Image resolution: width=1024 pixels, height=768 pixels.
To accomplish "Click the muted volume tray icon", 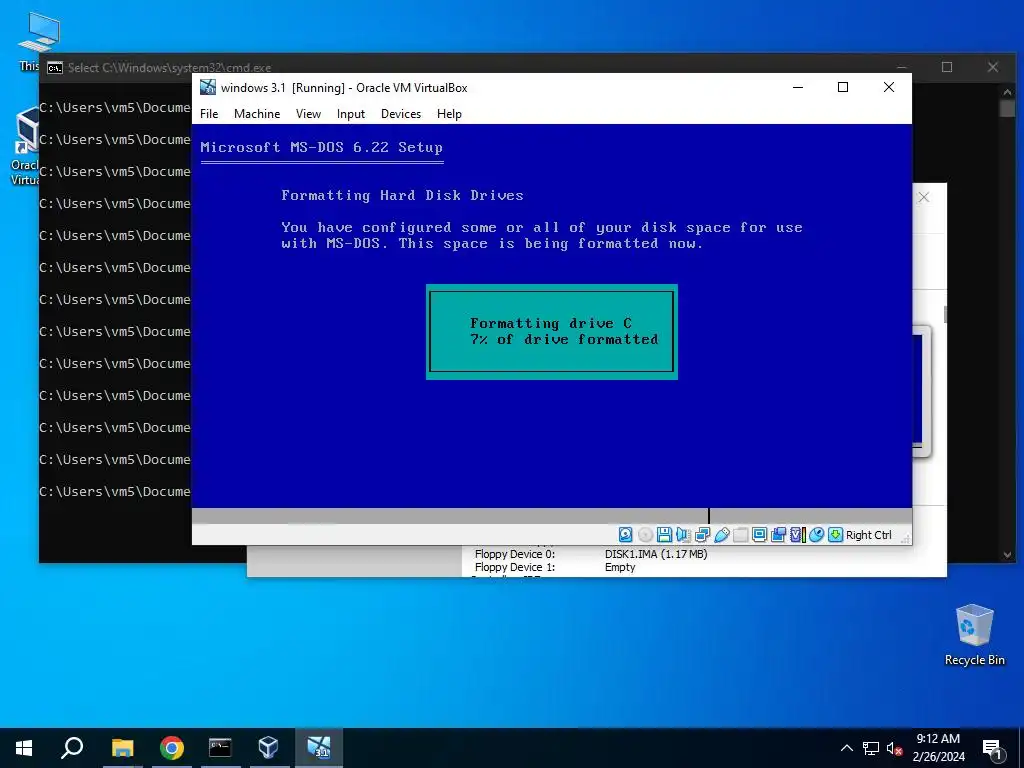I will [x=894, y=748].
